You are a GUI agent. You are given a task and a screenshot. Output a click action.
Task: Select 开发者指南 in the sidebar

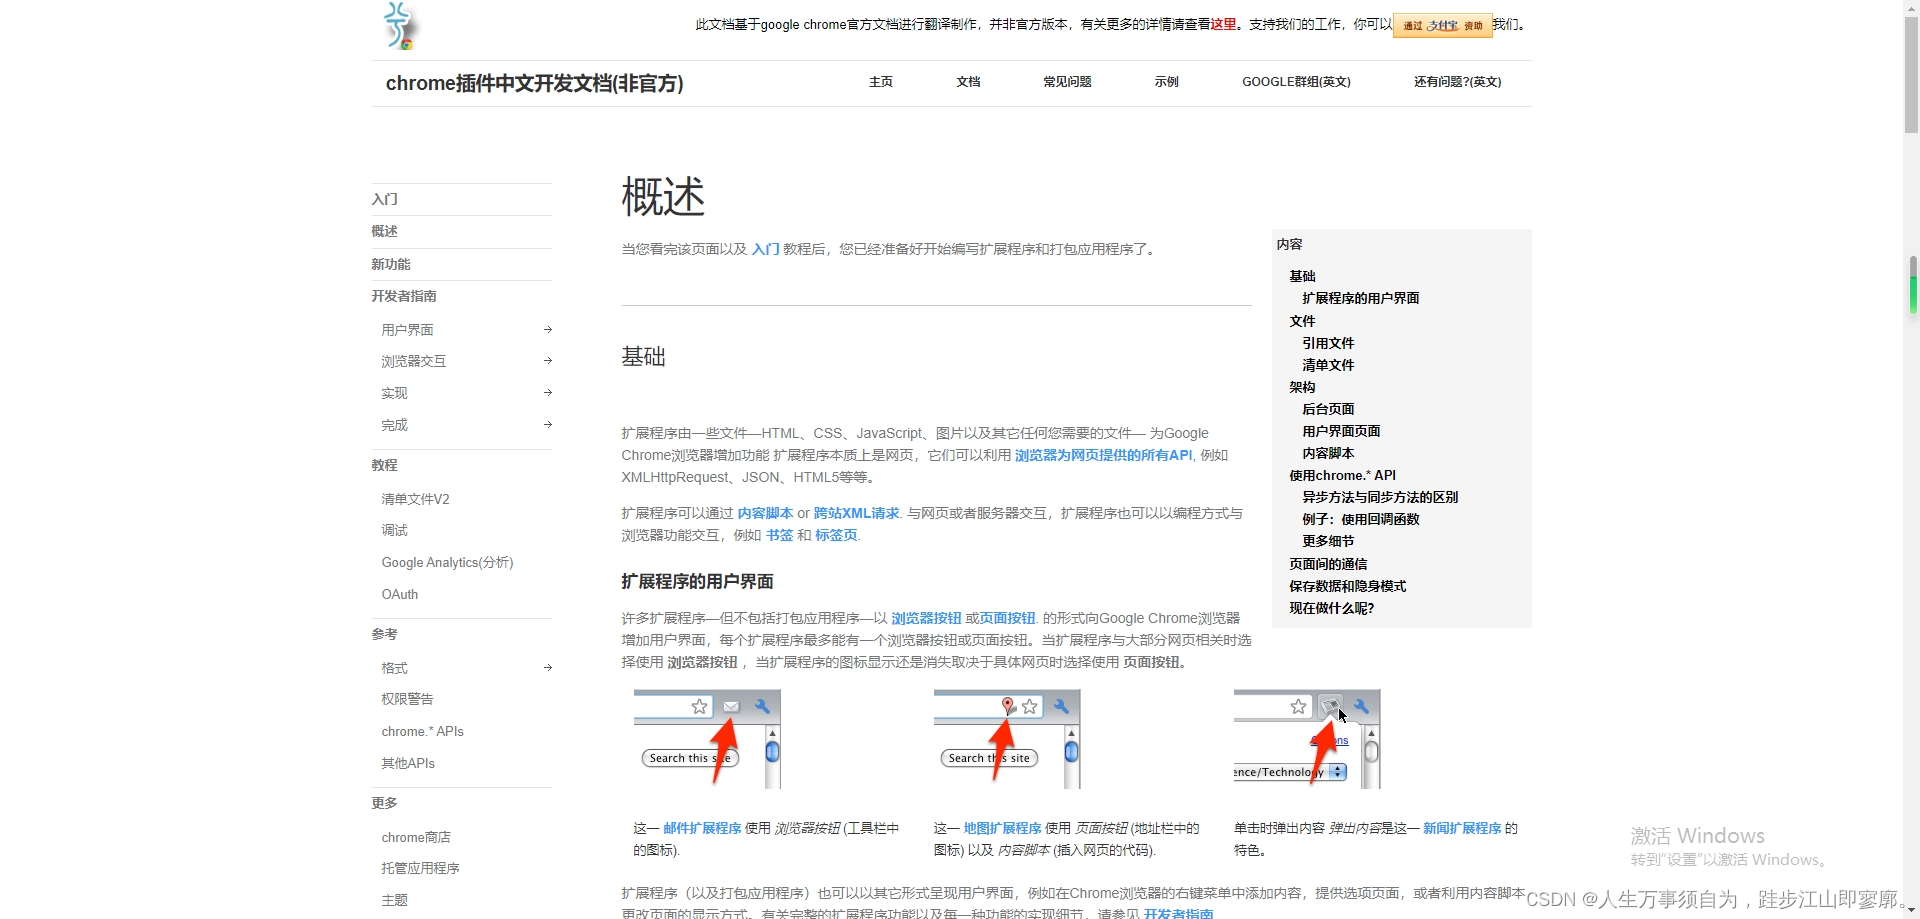coord(404,296)
